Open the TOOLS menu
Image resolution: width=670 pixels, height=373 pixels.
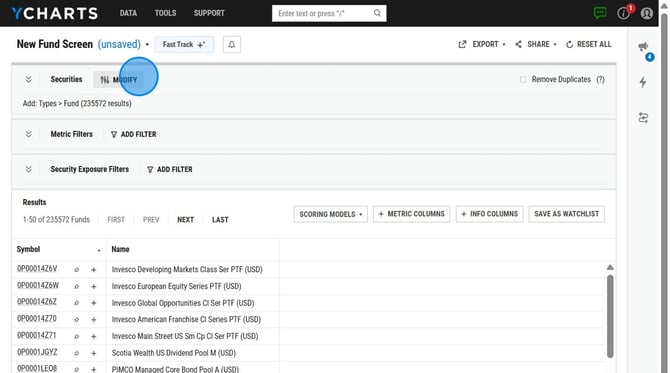click(x=165, y=13)
